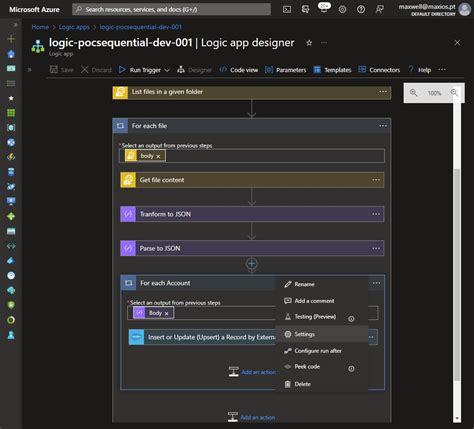Open the Dashboard icon in left sidebar
Viewport: 474px width, 429px height.
(11, 69)
